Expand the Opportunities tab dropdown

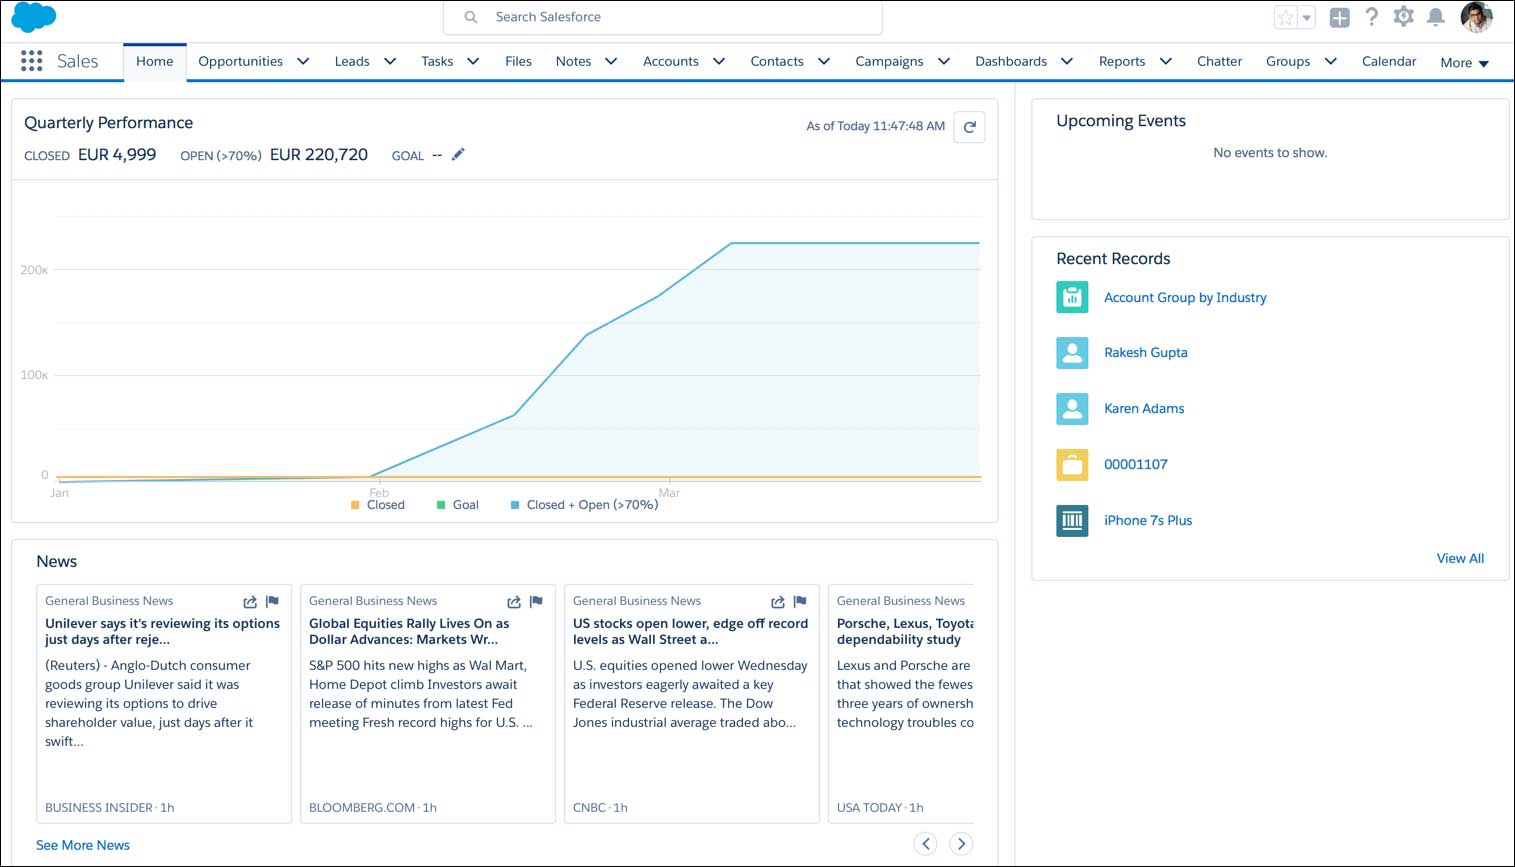coord(303,61)
